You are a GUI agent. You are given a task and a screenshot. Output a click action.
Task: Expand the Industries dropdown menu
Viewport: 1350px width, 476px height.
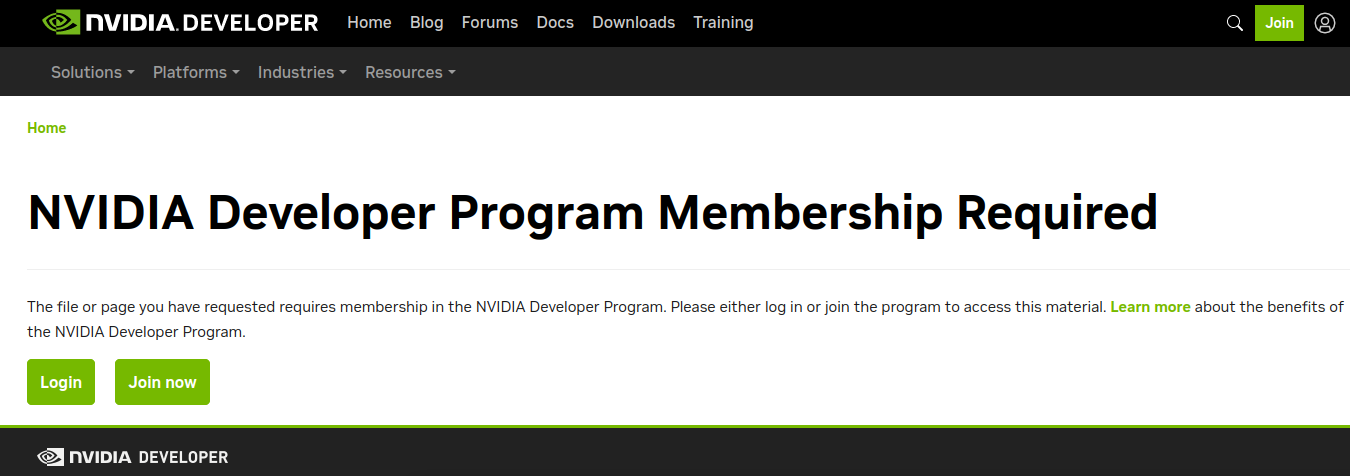click(302, 72)
